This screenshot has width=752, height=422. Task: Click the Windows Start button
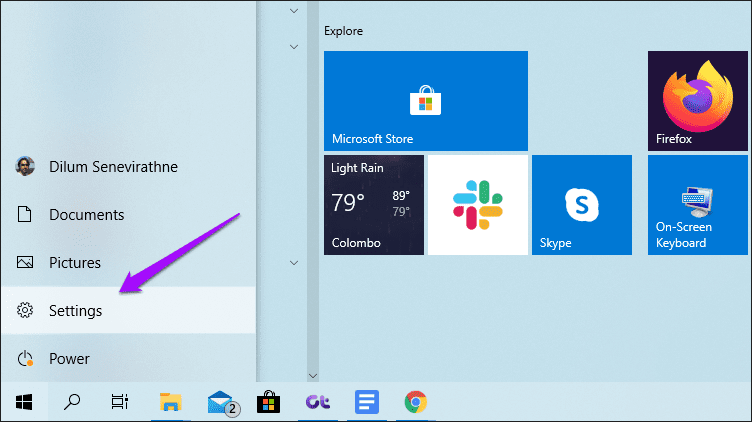24,402
